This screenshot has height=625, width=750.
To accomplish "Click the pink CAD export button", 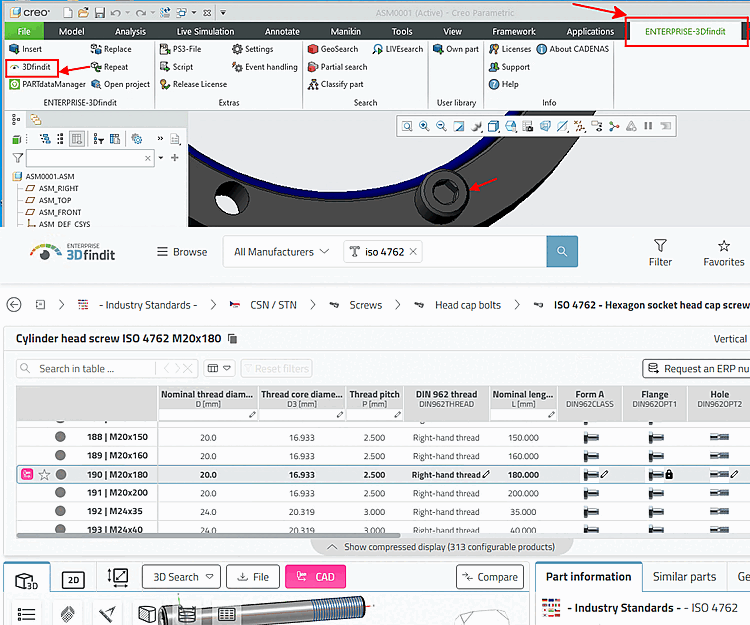I will (x=315, y=577).
